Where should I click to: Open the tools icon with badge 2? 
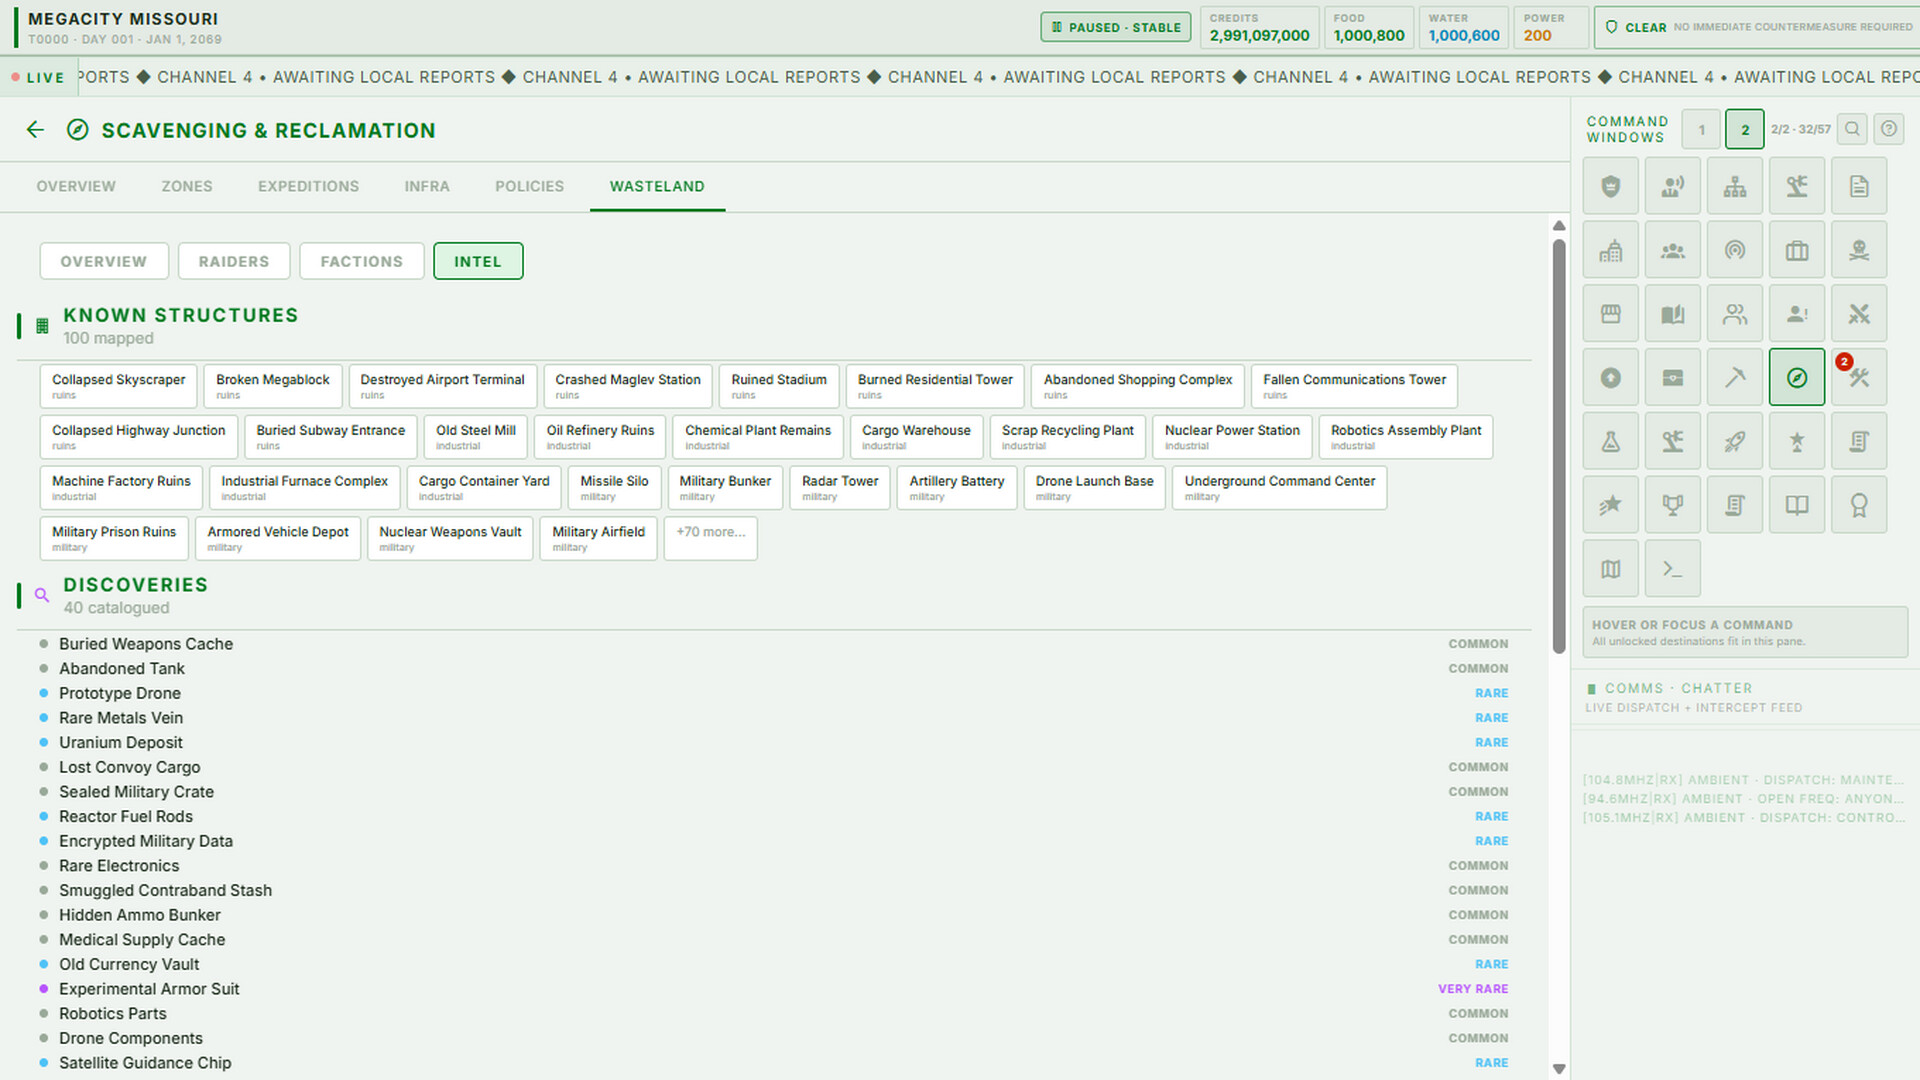[x=1858, y=378]
